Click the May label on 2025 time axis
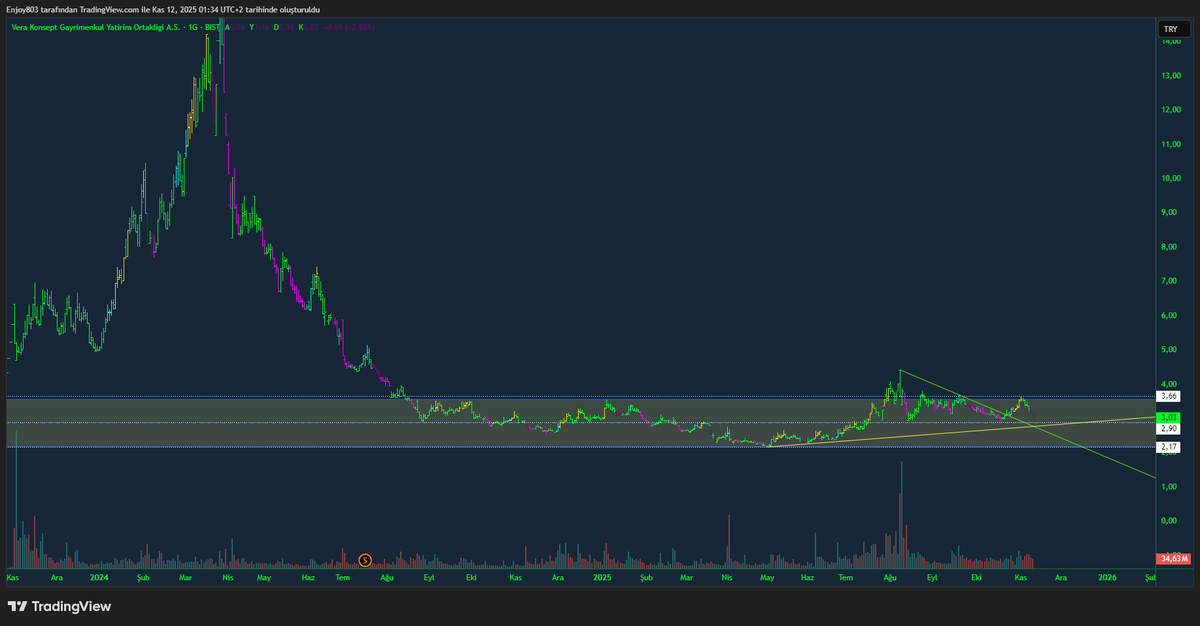This screenshot has width=1200, height=626. coord(767,577)
